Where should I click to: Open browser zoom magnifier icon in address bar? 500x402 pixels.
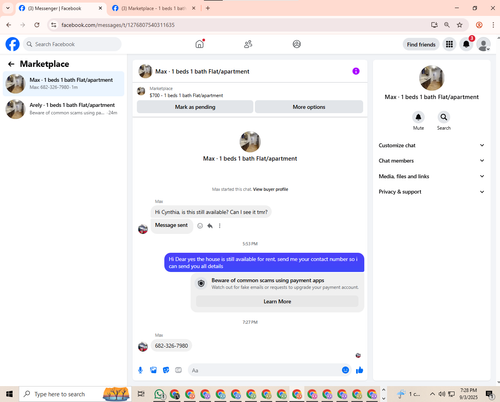[x=447, y=25]
